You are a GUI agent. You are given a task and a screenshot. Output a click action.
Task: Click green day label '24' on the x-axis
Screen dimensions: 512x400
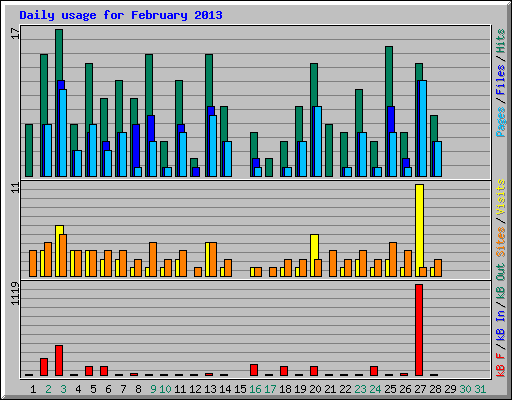pyautogui.click(x=375, y=389)
